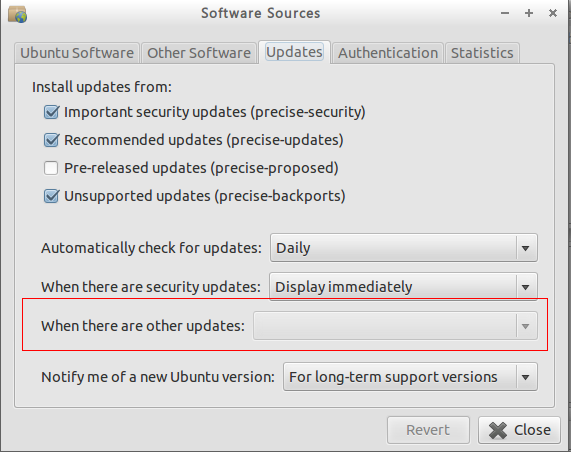Click the Software Sources package globe icon
The image size is (571, 452).
[x=17, y=15]
